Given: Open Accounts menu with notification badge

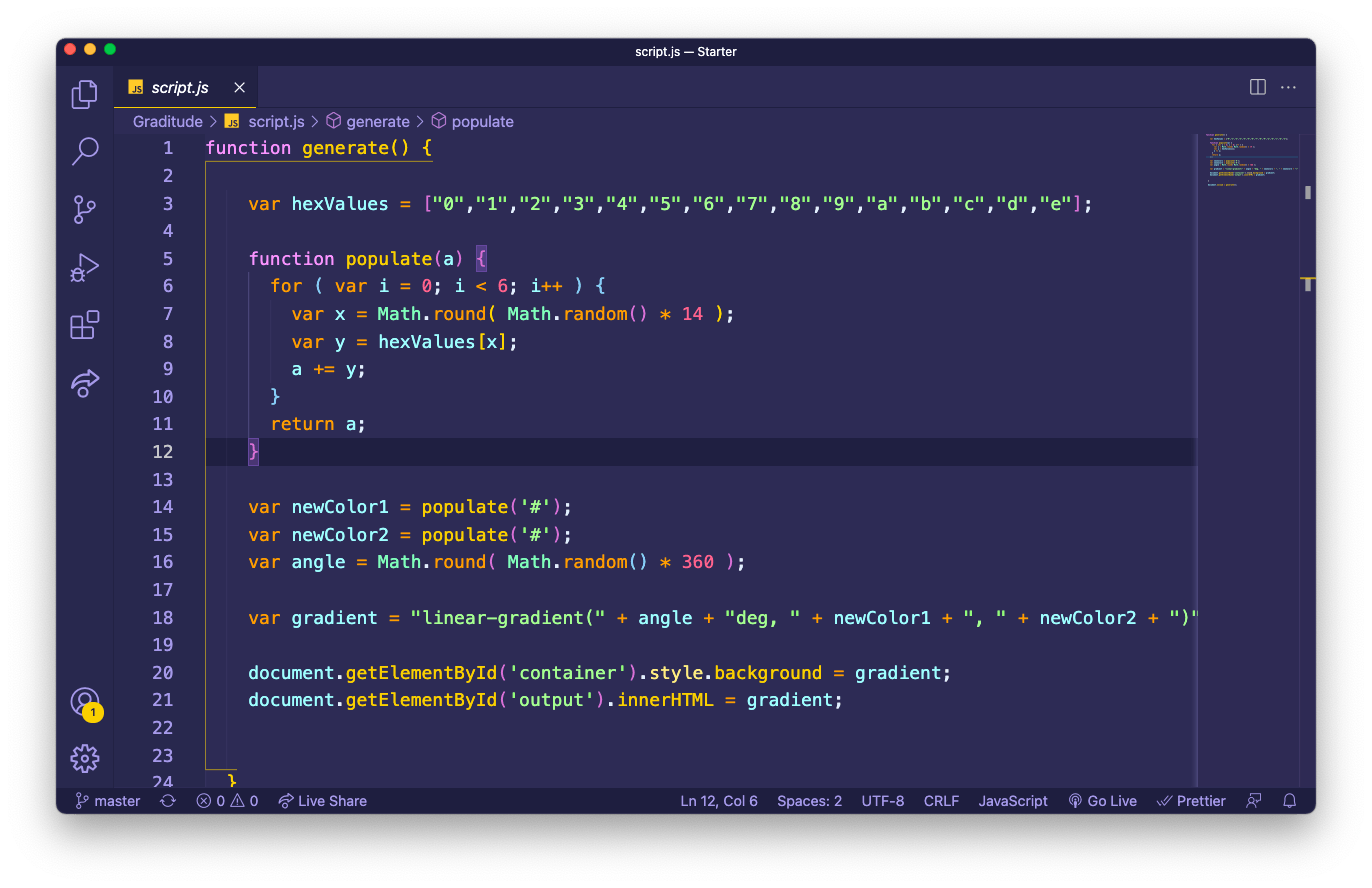Looking at the screenshot, I should 85,702.
